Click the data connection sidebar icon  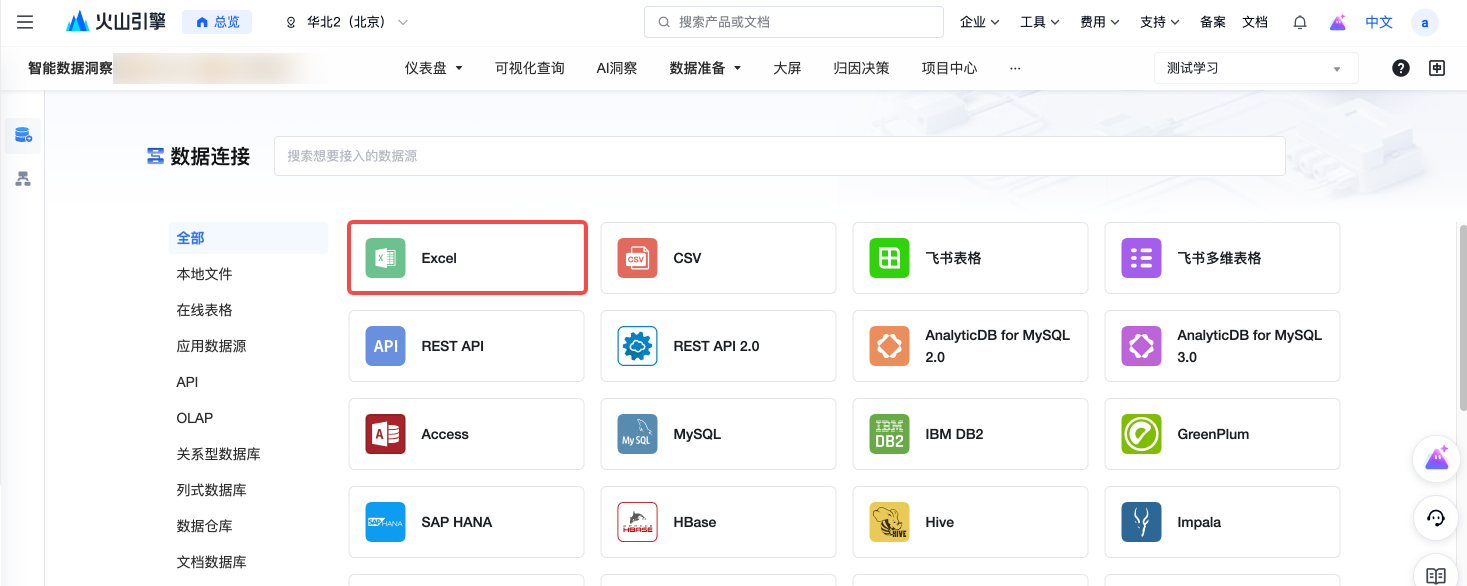click(x=23, y=135)
